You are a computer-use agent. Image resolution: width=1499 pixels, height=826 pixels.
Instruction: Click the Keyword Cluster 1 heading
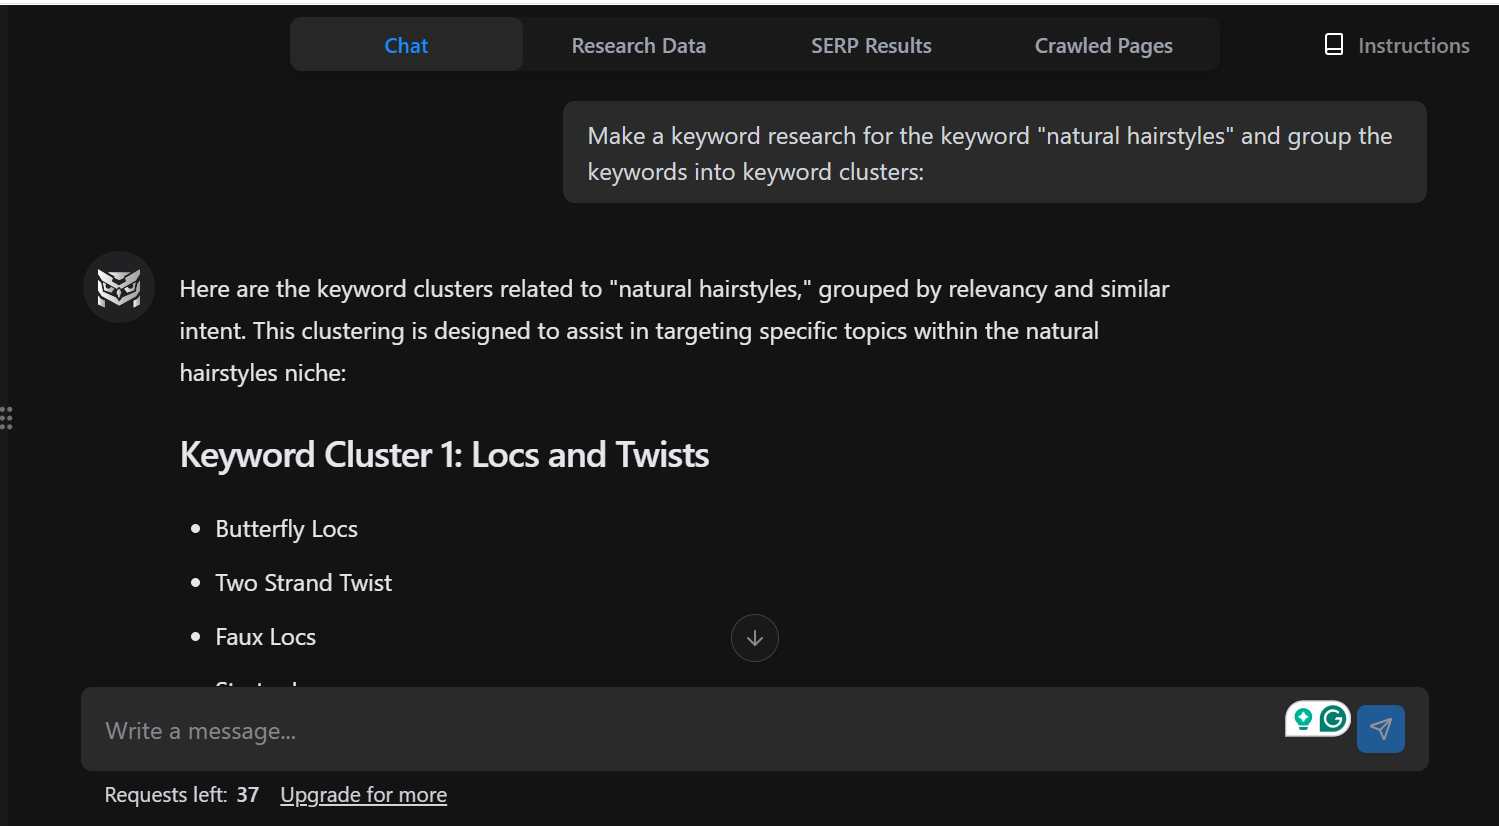click(443, 455)
